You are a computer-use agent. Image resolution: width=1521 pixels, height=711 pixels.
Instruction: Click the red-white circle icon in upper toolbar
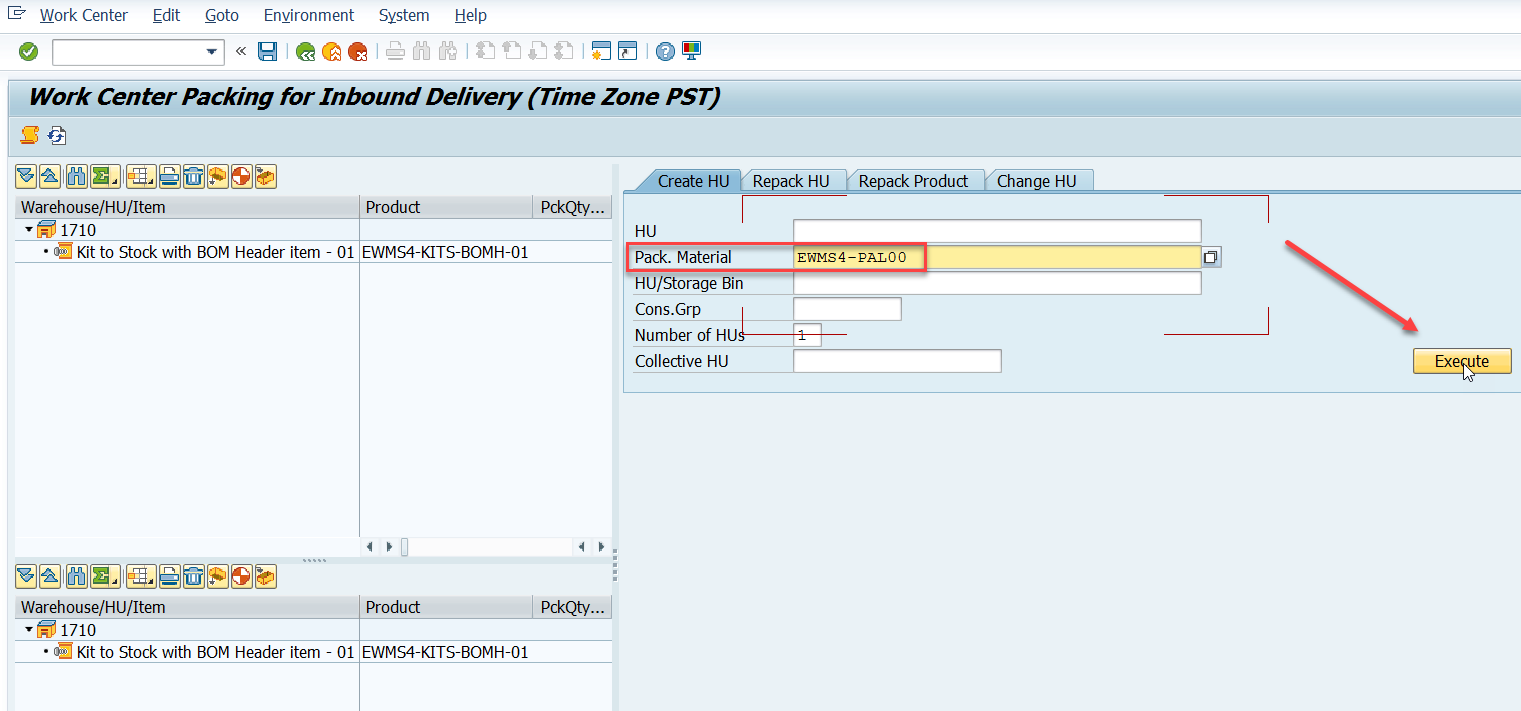click(241, 177)
